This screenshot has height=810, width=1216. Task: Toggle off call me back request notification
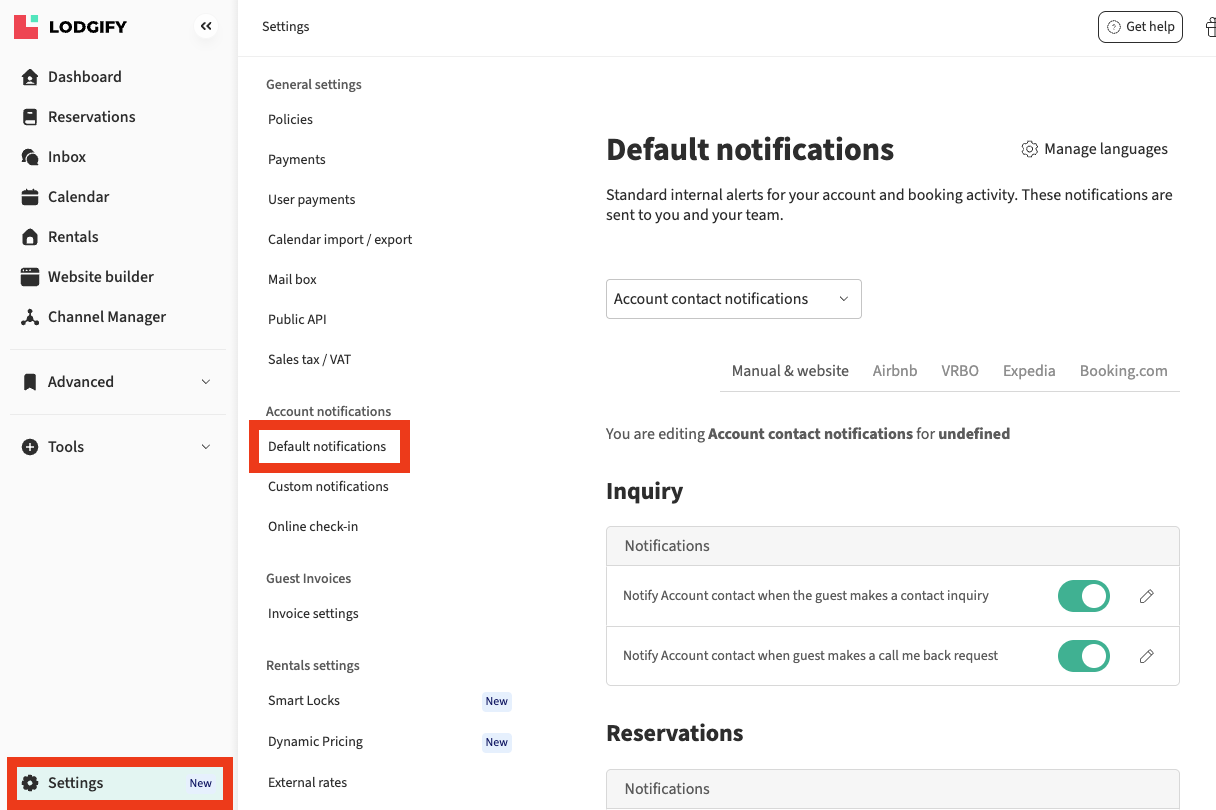coord(1084,656)
